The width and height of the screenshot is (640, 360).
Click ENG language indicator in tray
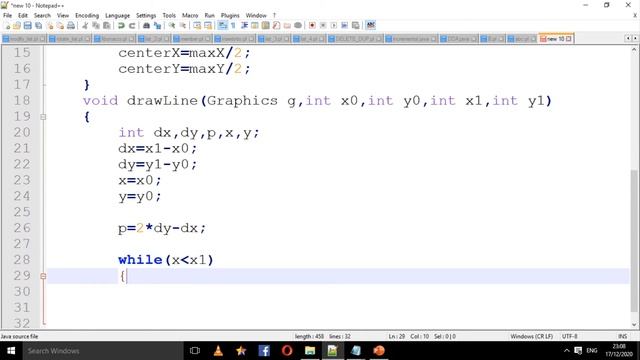[592, 351]
